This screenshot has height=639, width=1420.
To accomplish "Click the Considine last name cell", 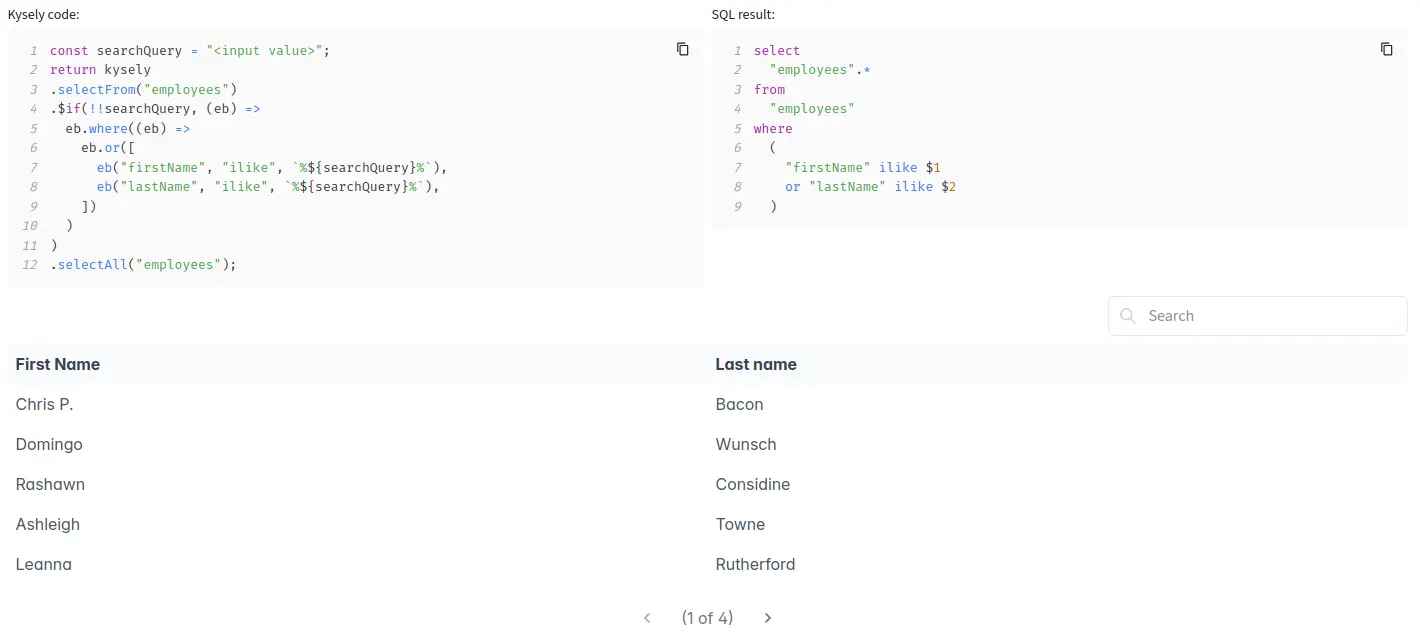I will click(x=753, y=484).
